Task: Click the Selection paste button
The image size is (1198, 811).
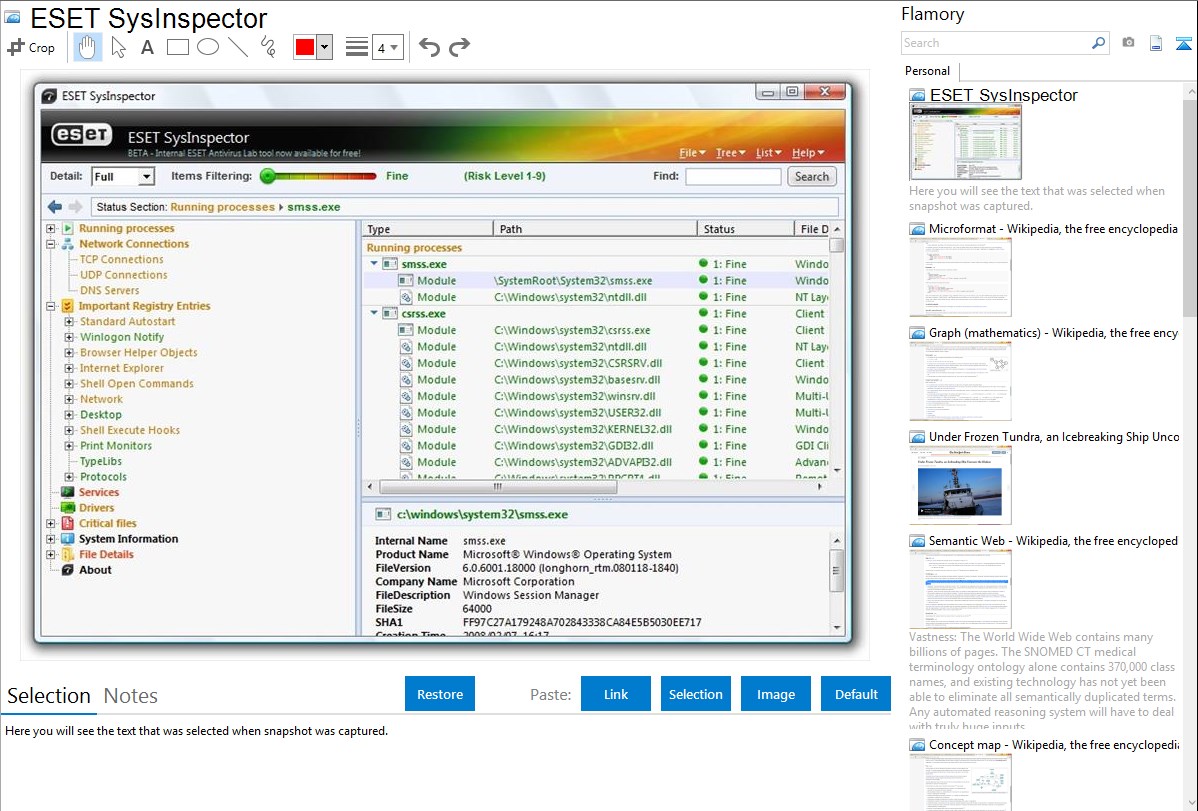Action: point(695,694)
